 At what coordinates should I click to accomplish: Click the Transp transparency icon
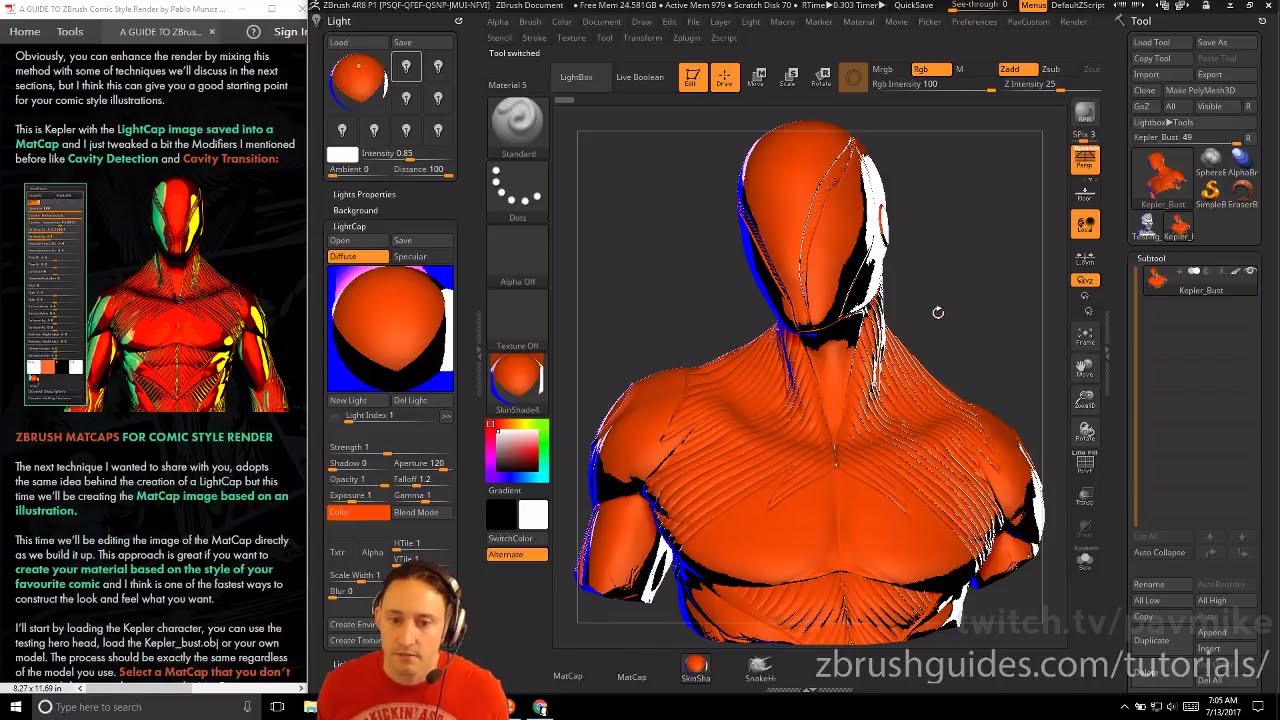point(1085,496)
